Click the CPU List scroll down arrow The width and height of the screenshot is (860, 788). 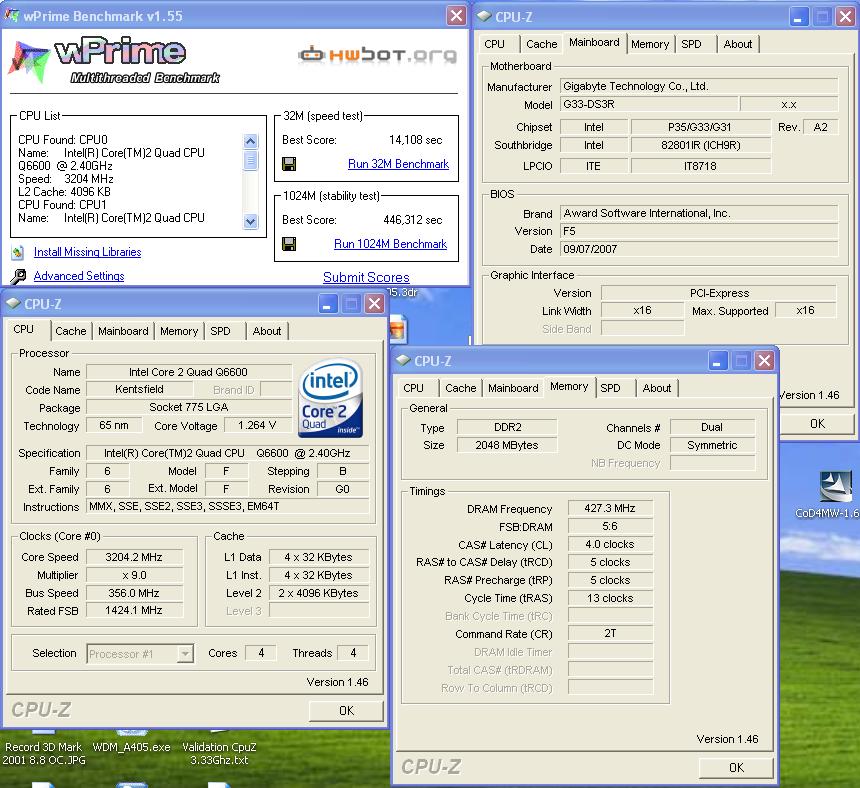250,222
